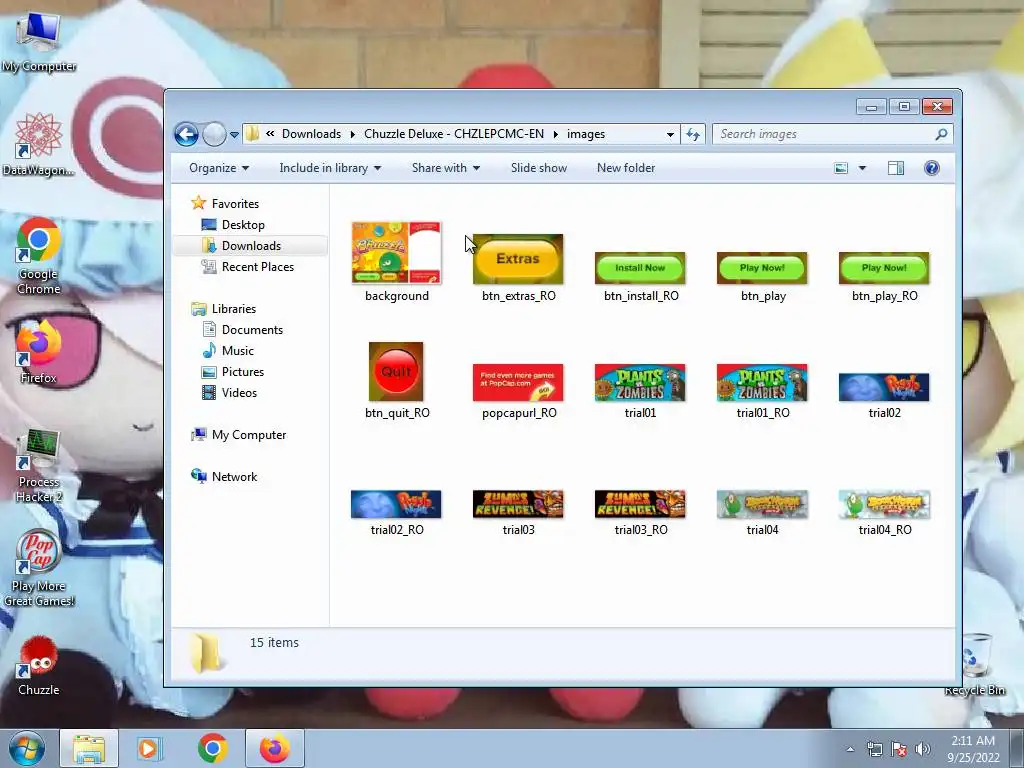1024x768 pixels.
Task: Change the view with the view icon
Action: (x=841, y=168)
